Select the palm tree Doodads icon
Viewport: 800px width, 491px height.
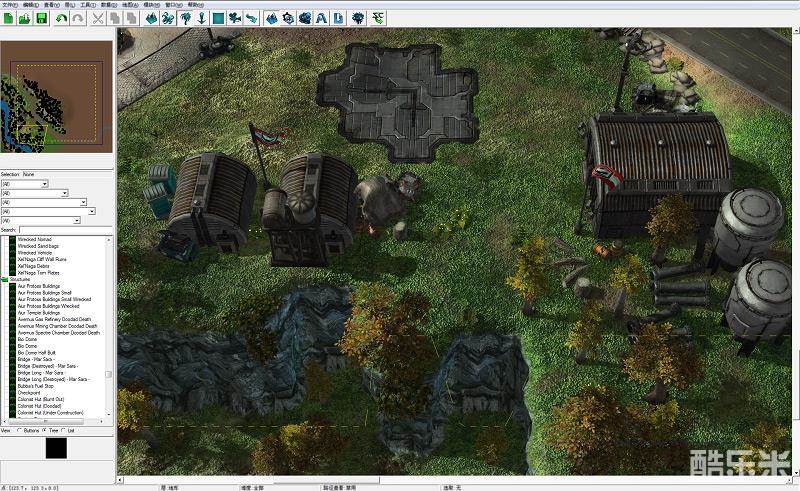[x=185, y=18]
